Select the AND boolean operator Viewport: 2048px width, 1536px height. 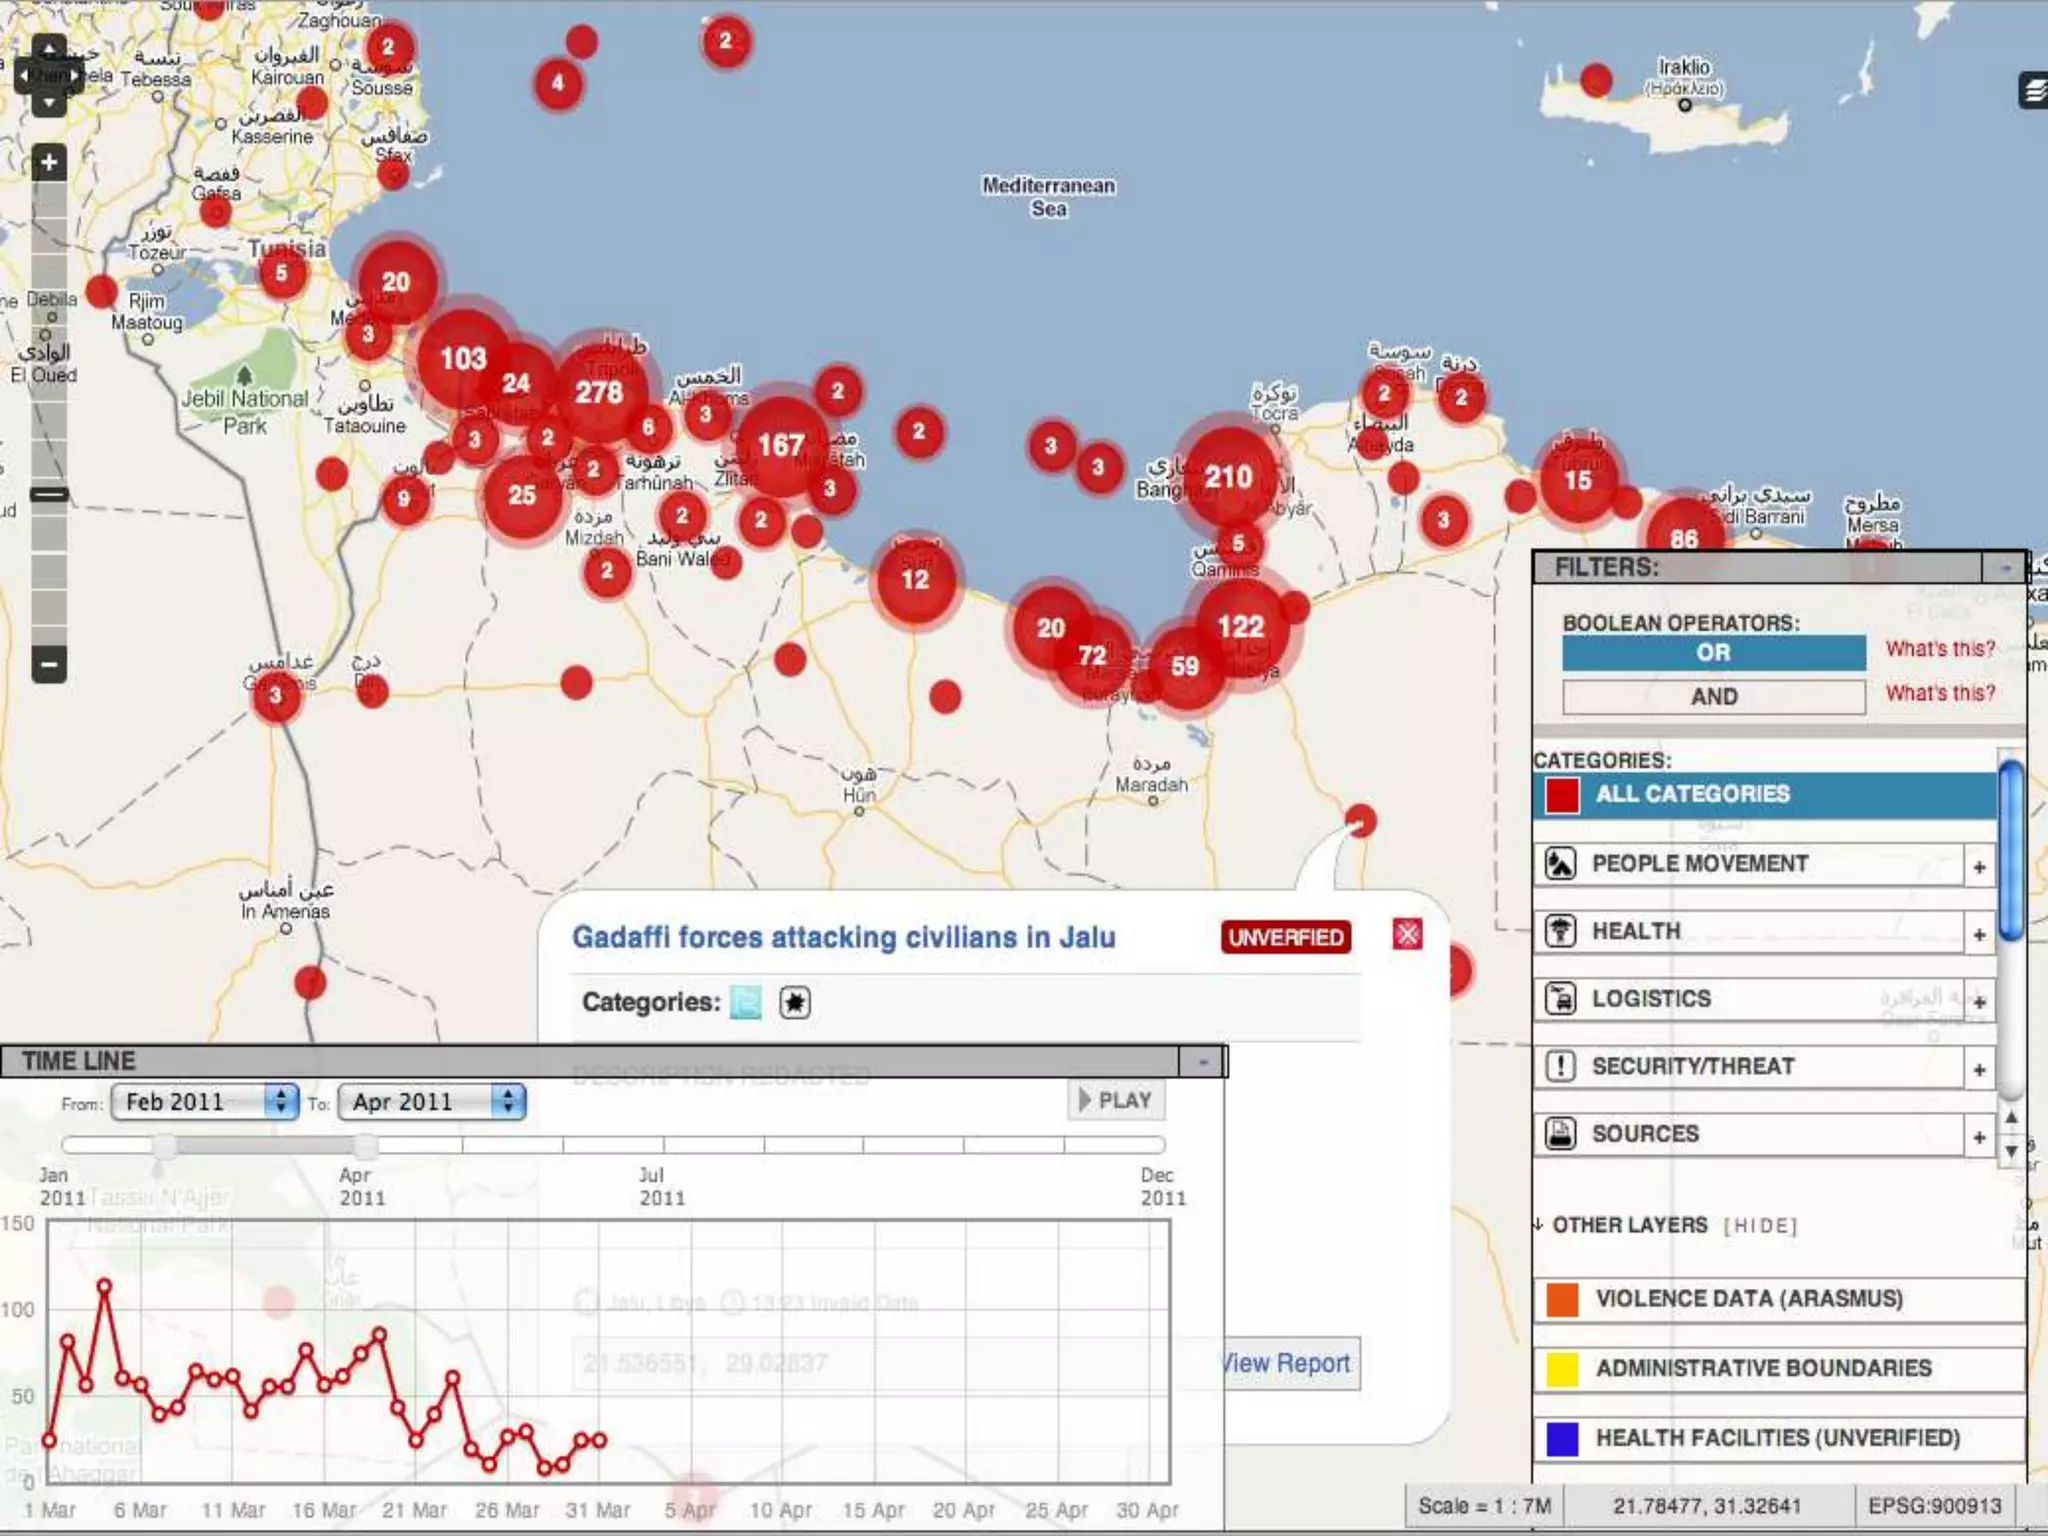point(1713,697)
